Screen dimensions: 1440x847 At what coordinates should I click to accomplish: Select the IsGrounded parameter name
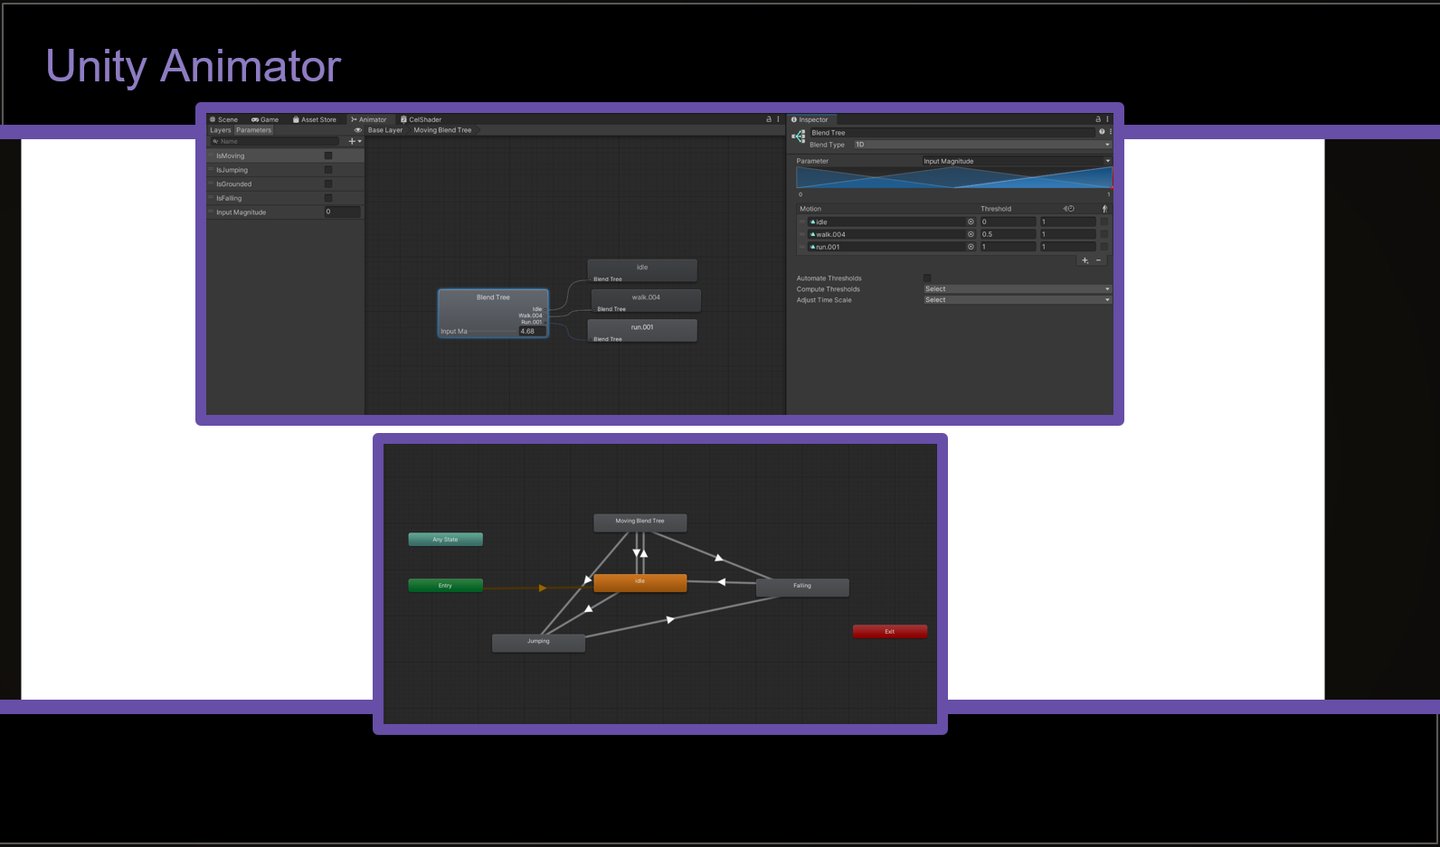(x=234, y=184)
